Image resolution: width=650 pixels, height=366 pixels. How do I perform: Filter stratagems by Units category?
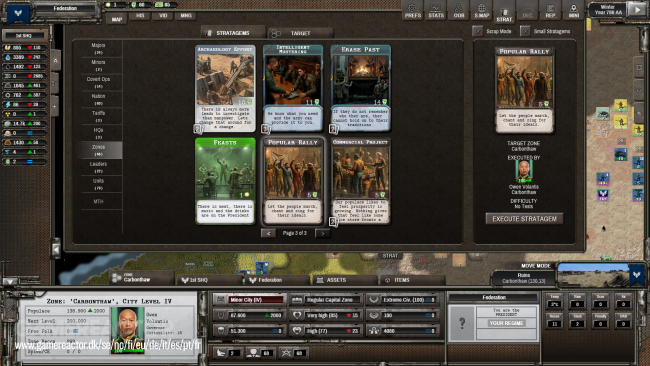98,184
